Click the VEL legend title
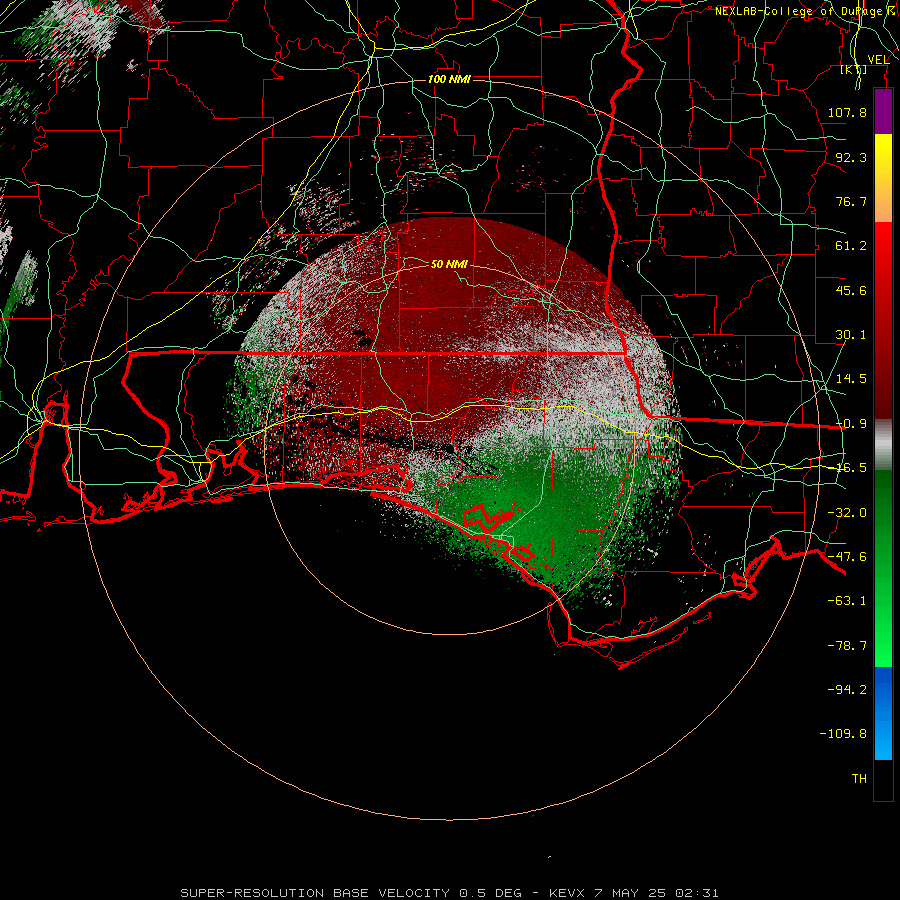Screen dimensions: 900x900 (x=878, y=59)
